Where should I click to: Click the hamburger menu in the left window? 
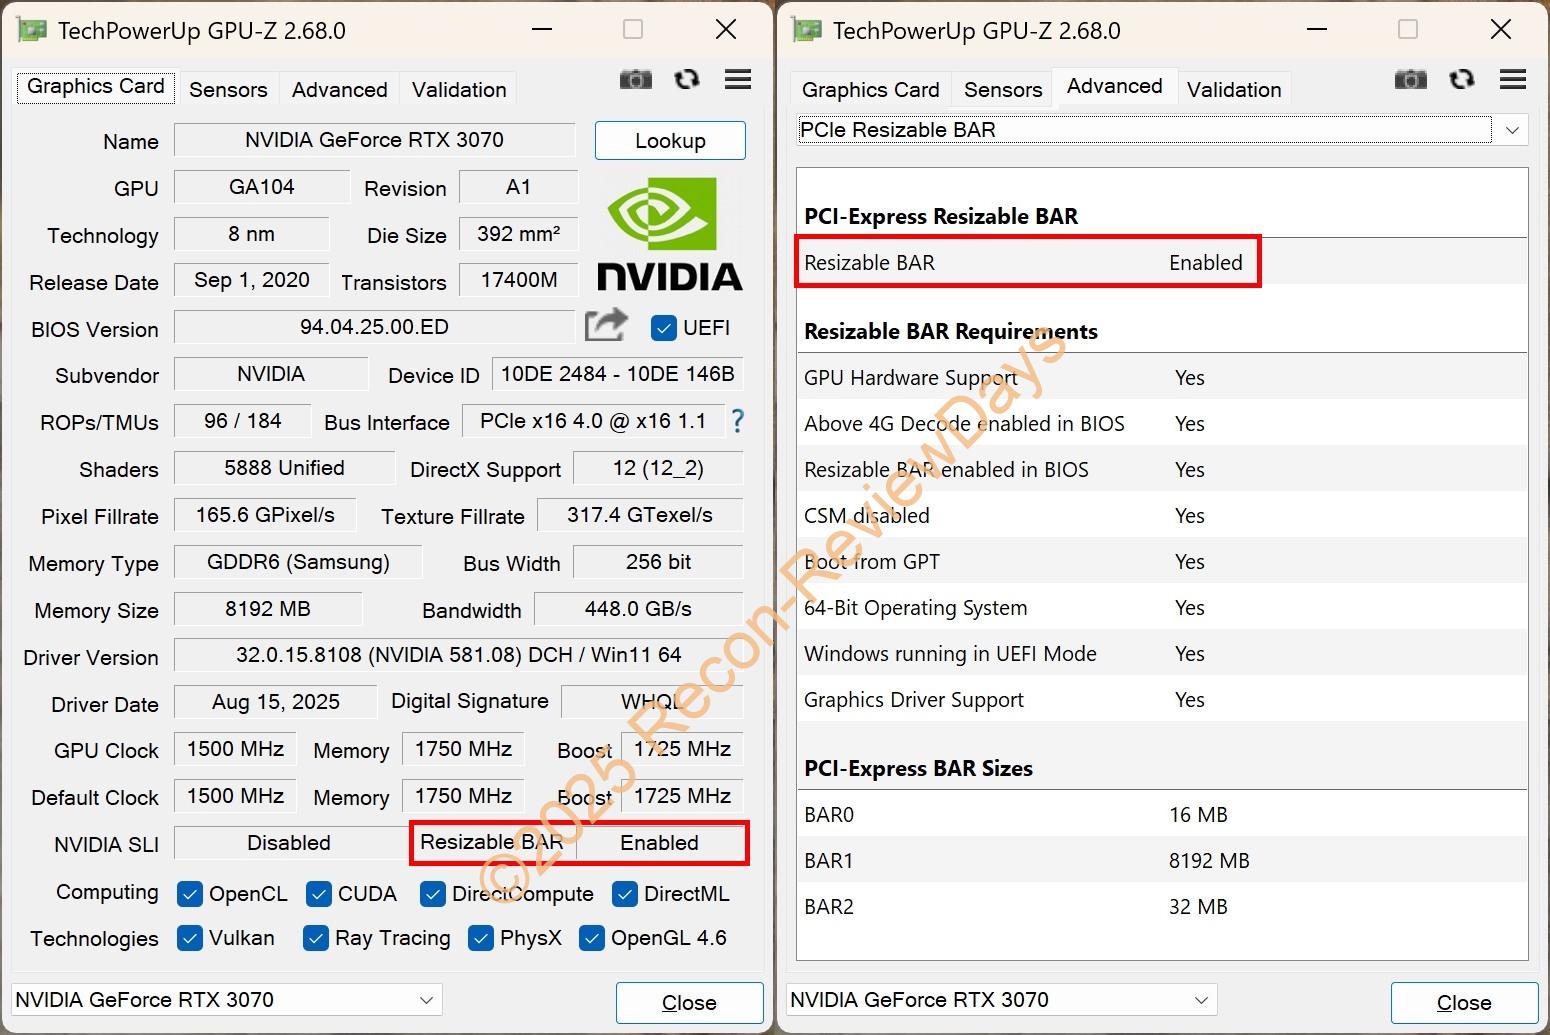click(738, 79)
